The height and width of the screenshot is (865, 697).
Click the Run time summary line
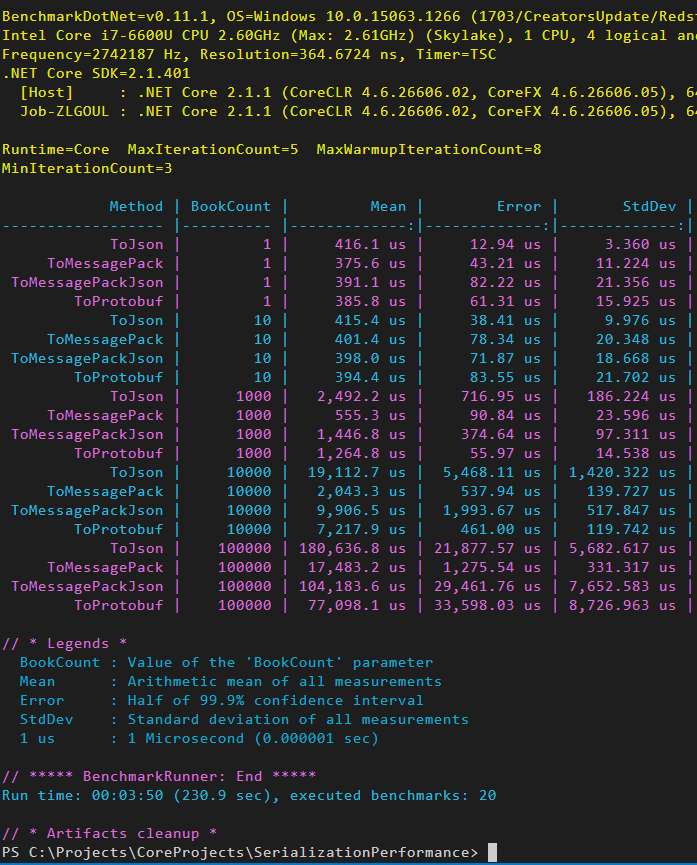pyautogui.click(x=248, y=795)
